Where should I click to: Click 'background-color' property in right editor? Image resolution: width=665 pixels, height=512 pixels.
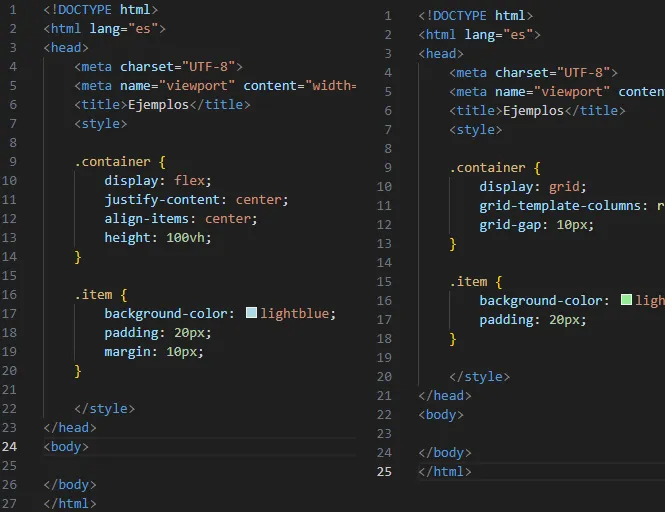coord(540,301)
